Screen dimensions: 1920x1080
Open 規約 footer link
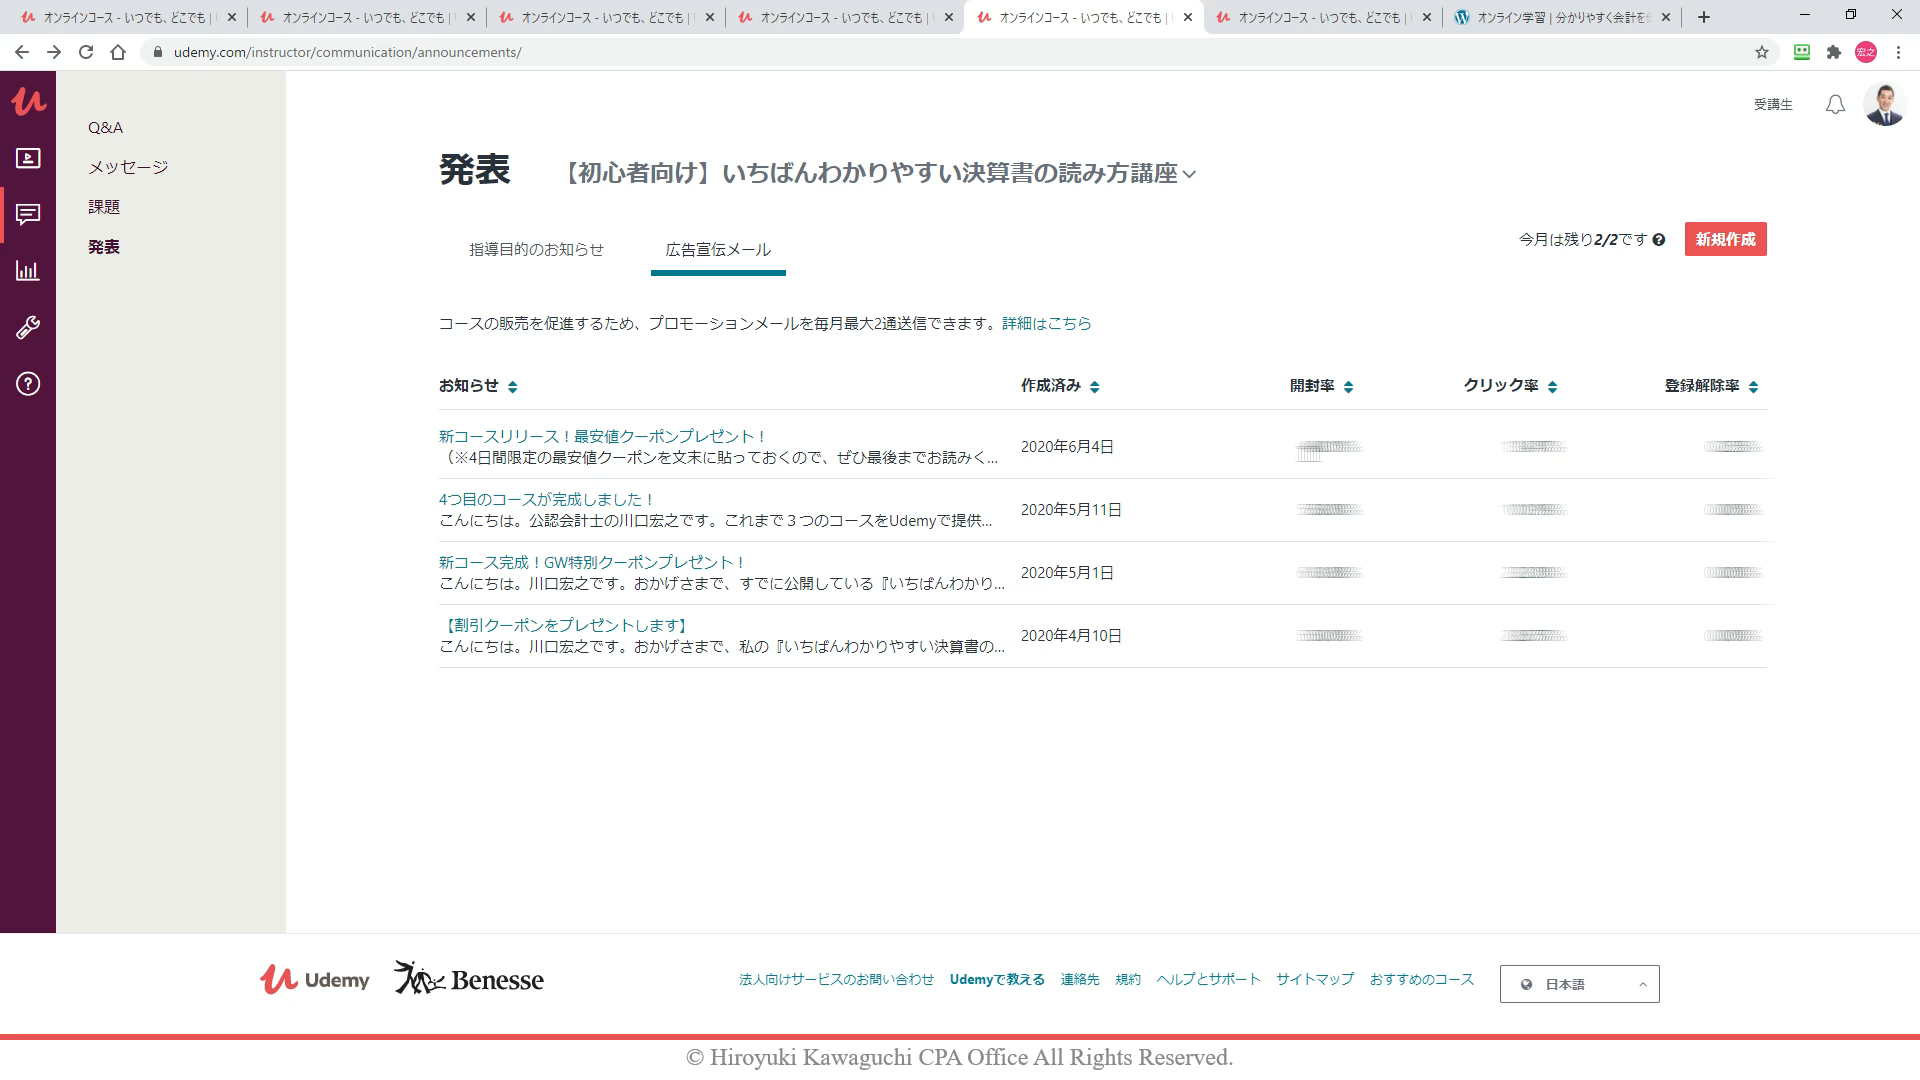coord(1128,979)
